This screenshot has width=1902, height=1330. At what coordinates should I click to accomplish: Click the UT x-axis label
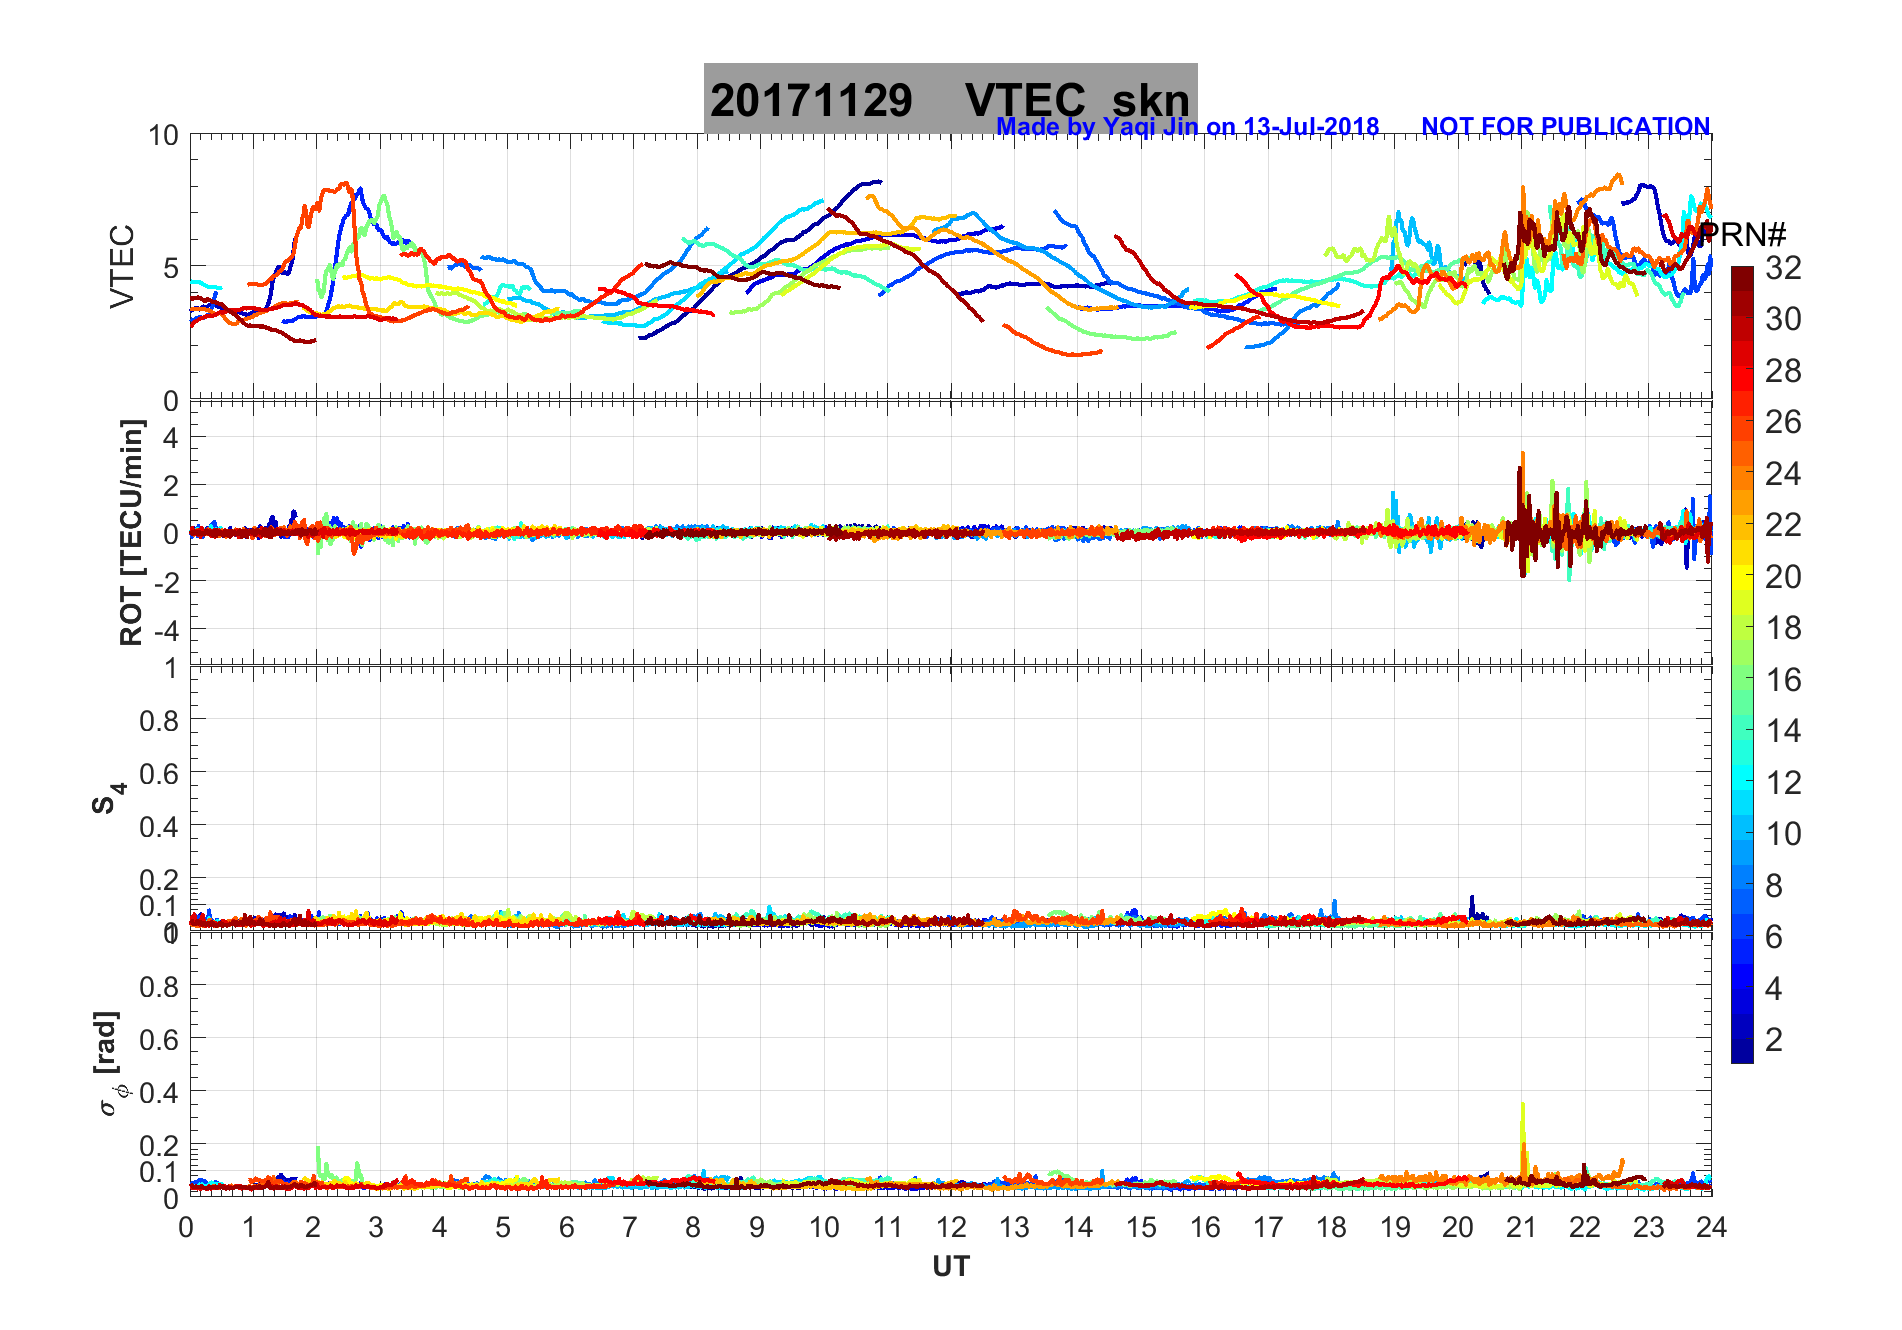(951, 1267)
